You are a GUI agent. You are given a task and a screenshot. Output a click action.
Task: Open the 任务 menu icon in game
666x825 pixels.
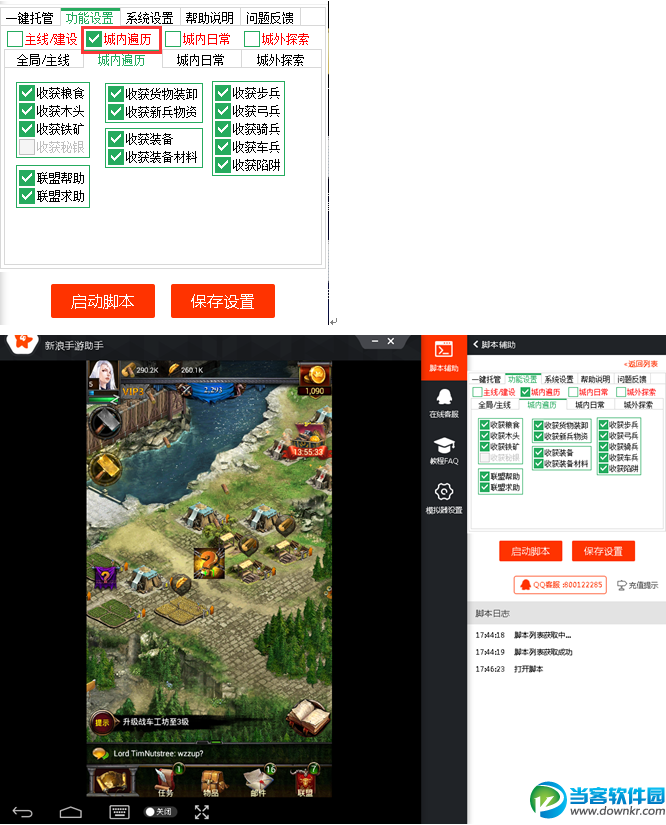coord(166,781)
